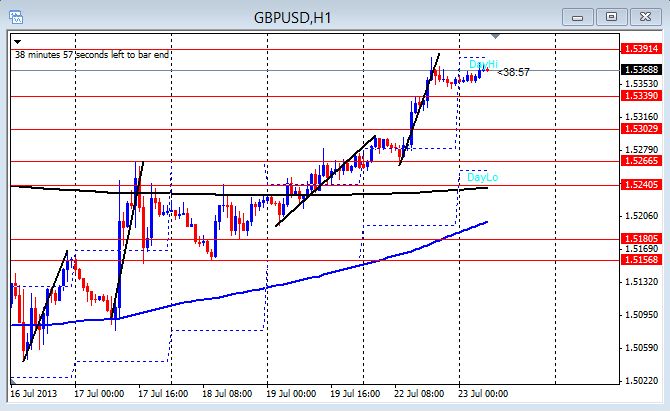The width and height of the screenshot is (670, 411).
Task: Click the 1.51690 price scale value
Action: click(641, 249)
